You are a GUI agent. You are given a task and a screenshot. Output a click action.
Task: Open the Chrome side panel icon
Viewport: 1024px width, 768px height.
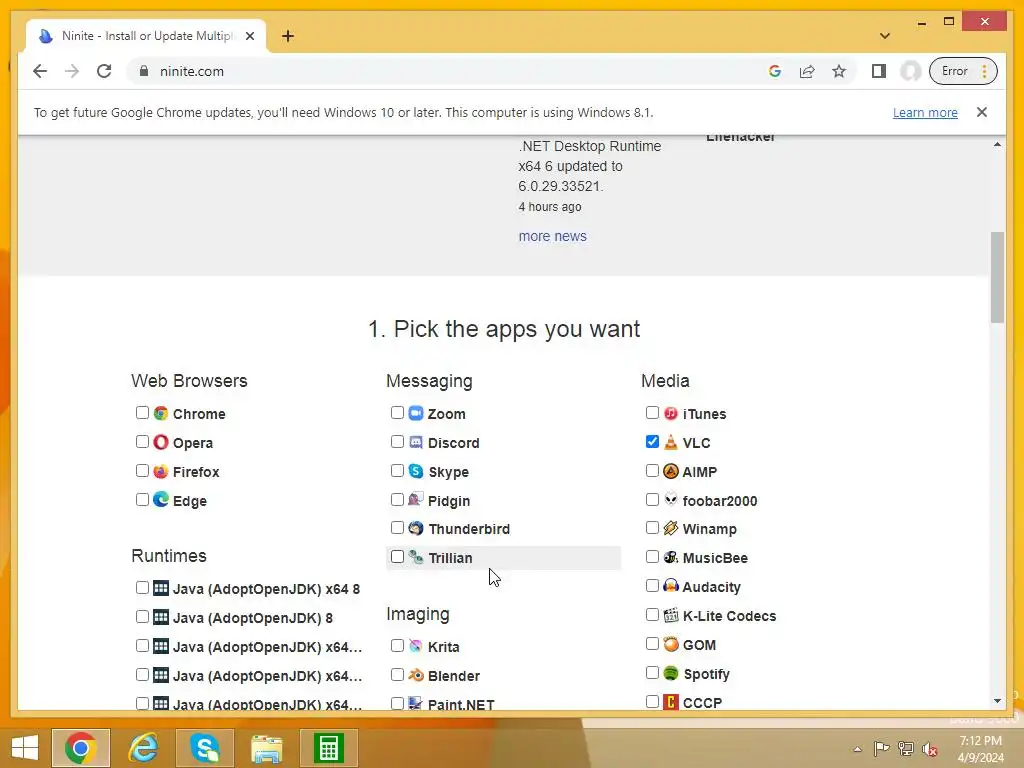(x=879, y=71)
